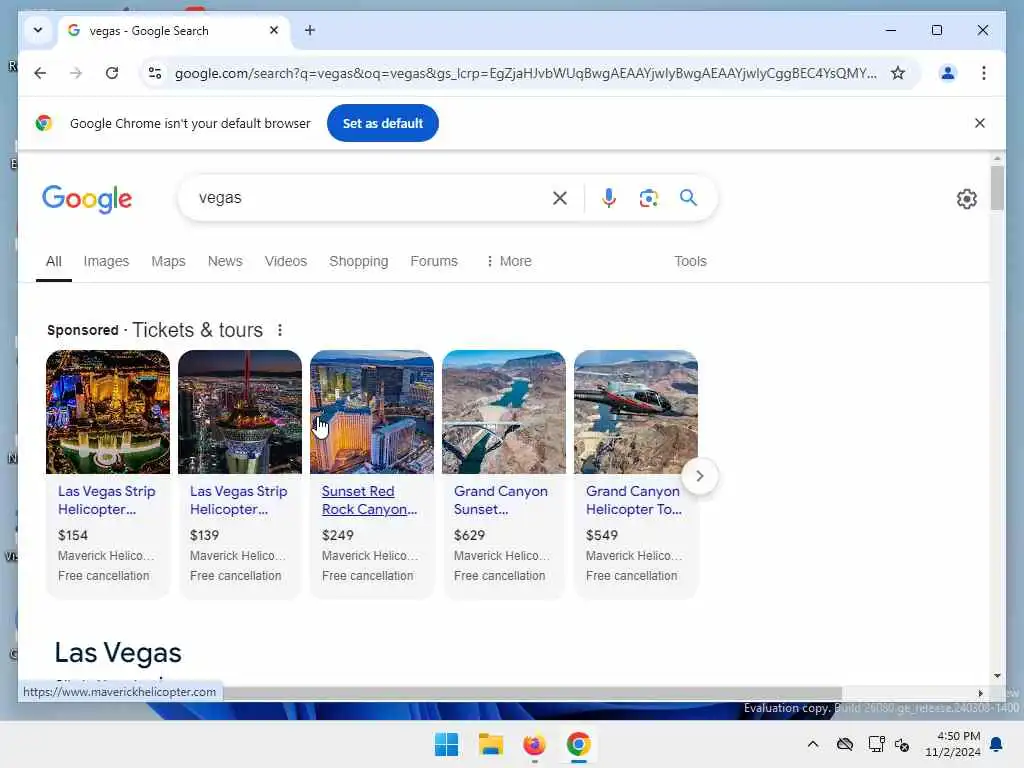Select the All results tab

tap(54, 261)
